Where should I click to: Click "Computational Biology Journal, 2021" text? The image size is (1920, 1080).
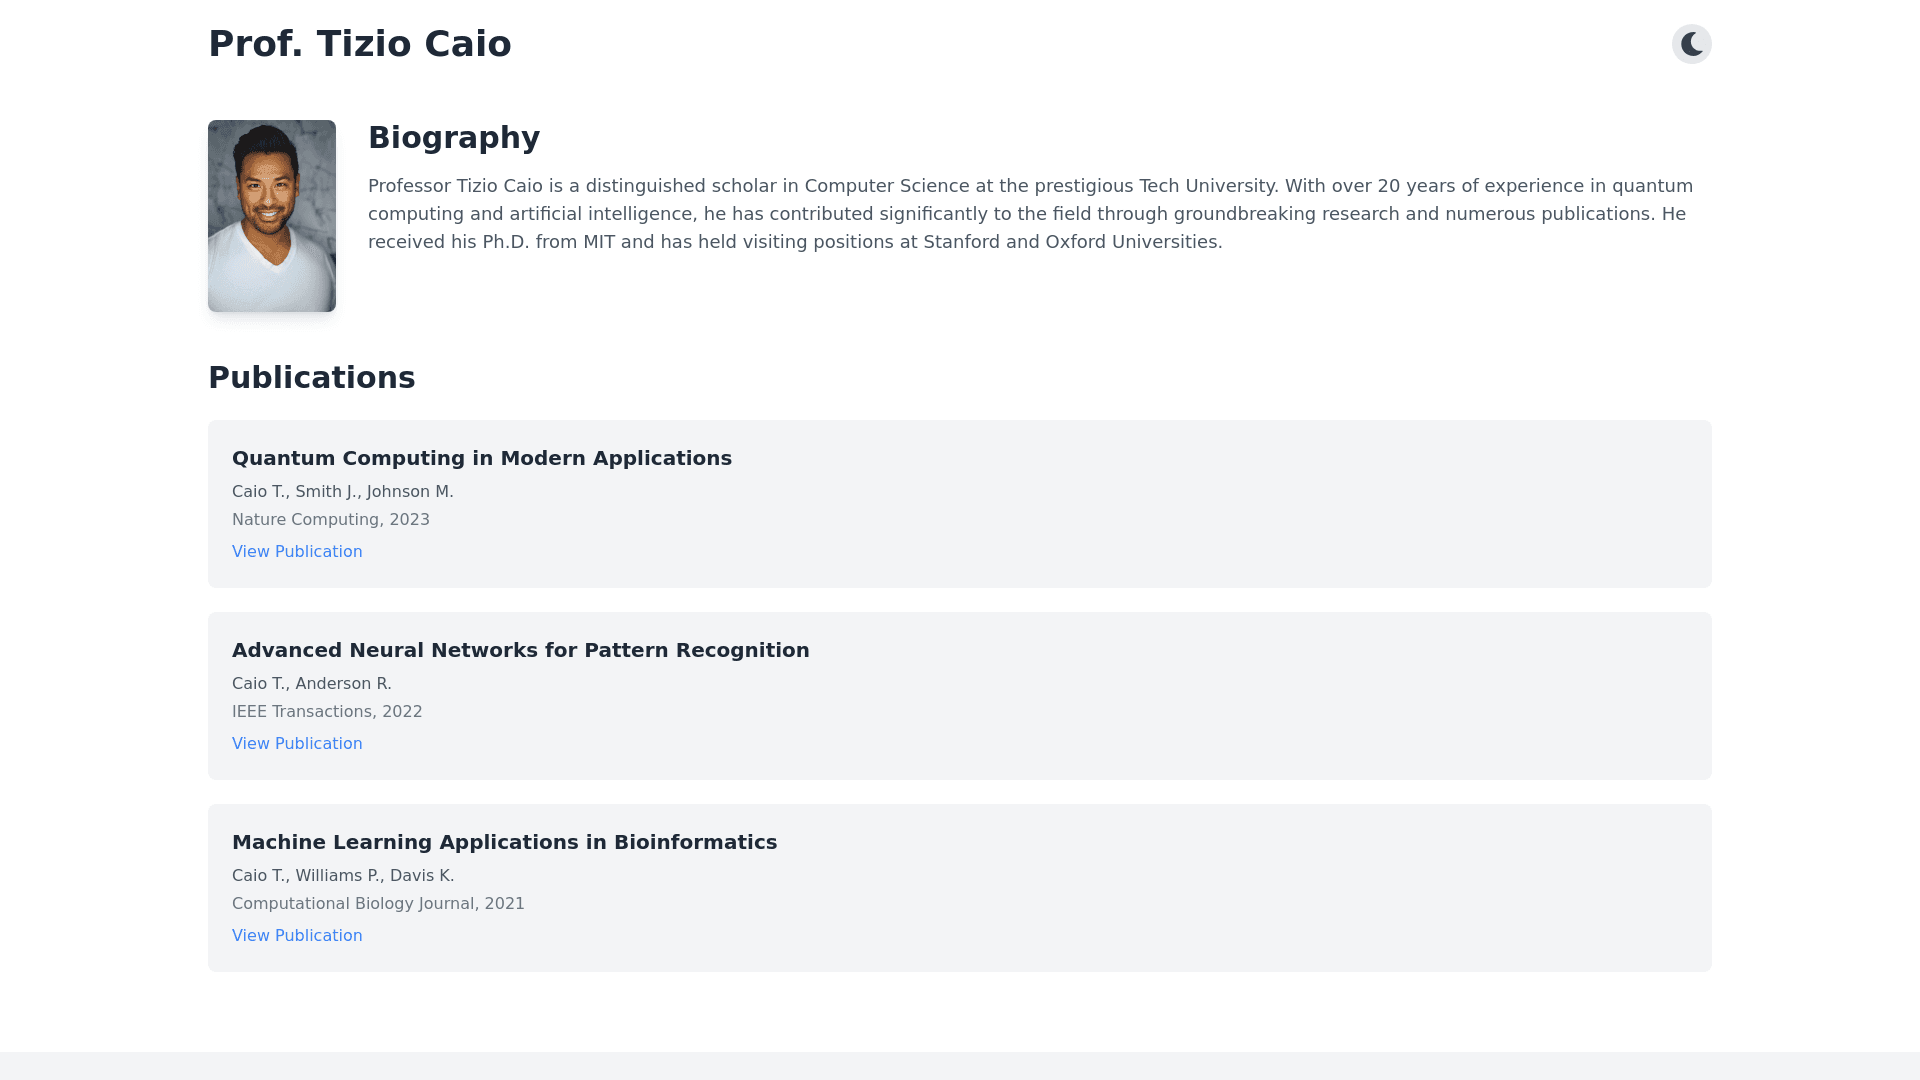point(378,904)
